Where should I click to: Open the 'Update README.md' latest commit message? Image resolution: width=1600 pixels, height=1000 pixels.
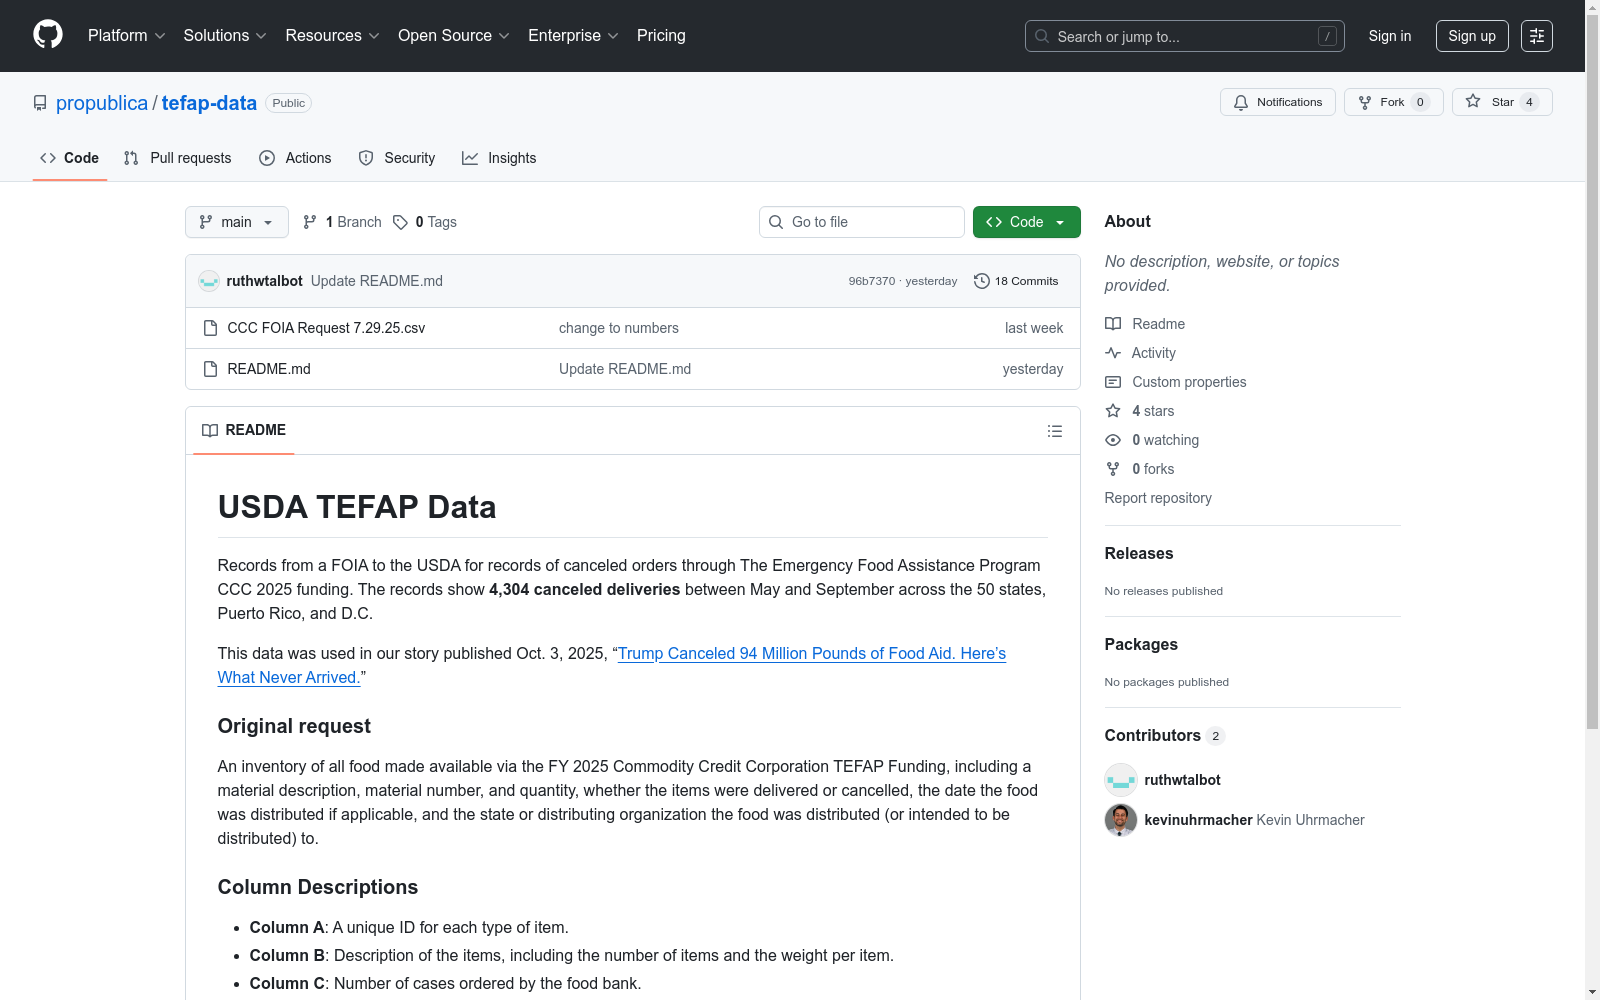377,281
